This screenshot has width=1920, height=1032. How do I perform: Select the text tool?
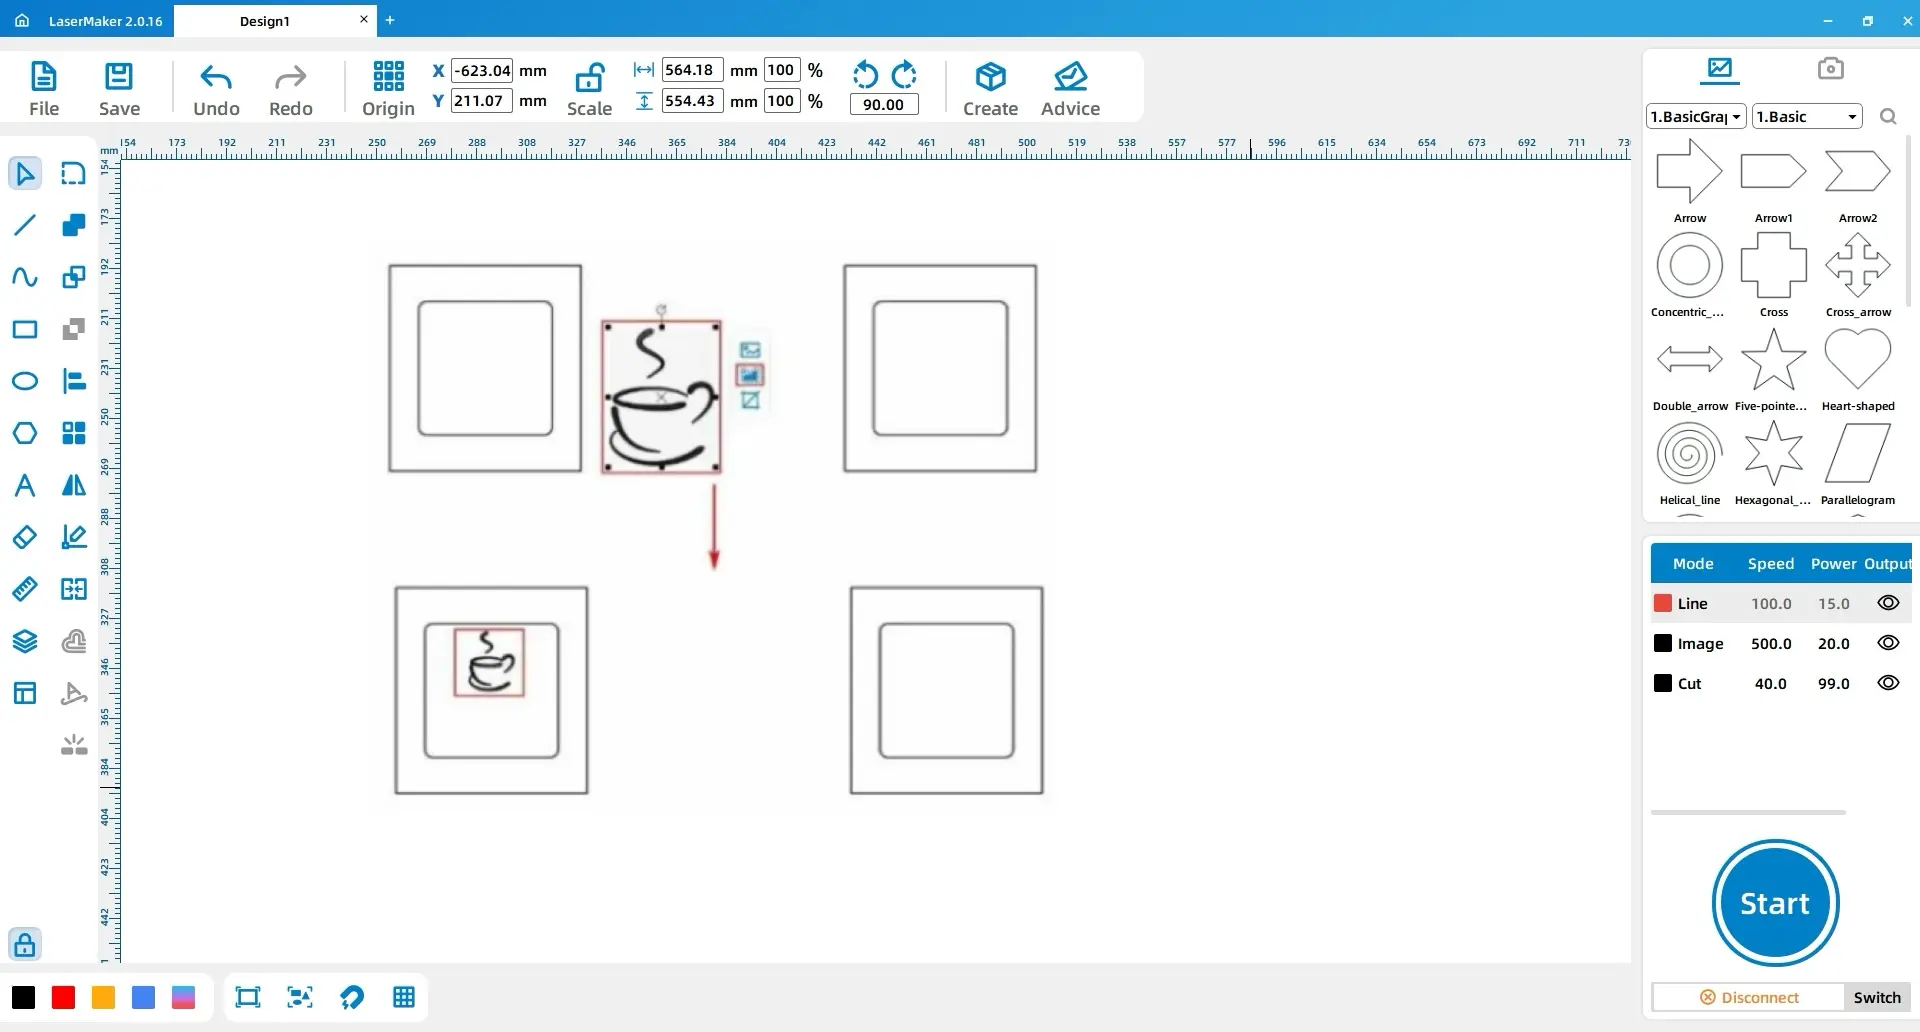pos(24,485)
